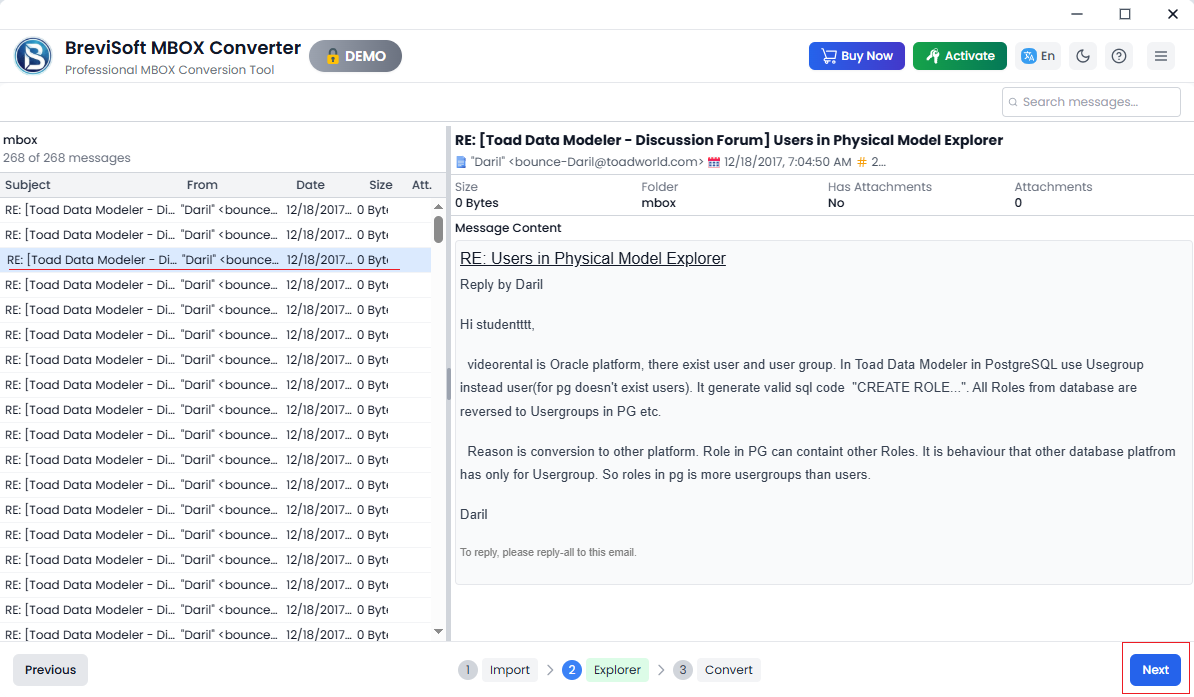Select the Explorer step tab
This screenshot has width=1194, height=697.
[x=617, y=670]
